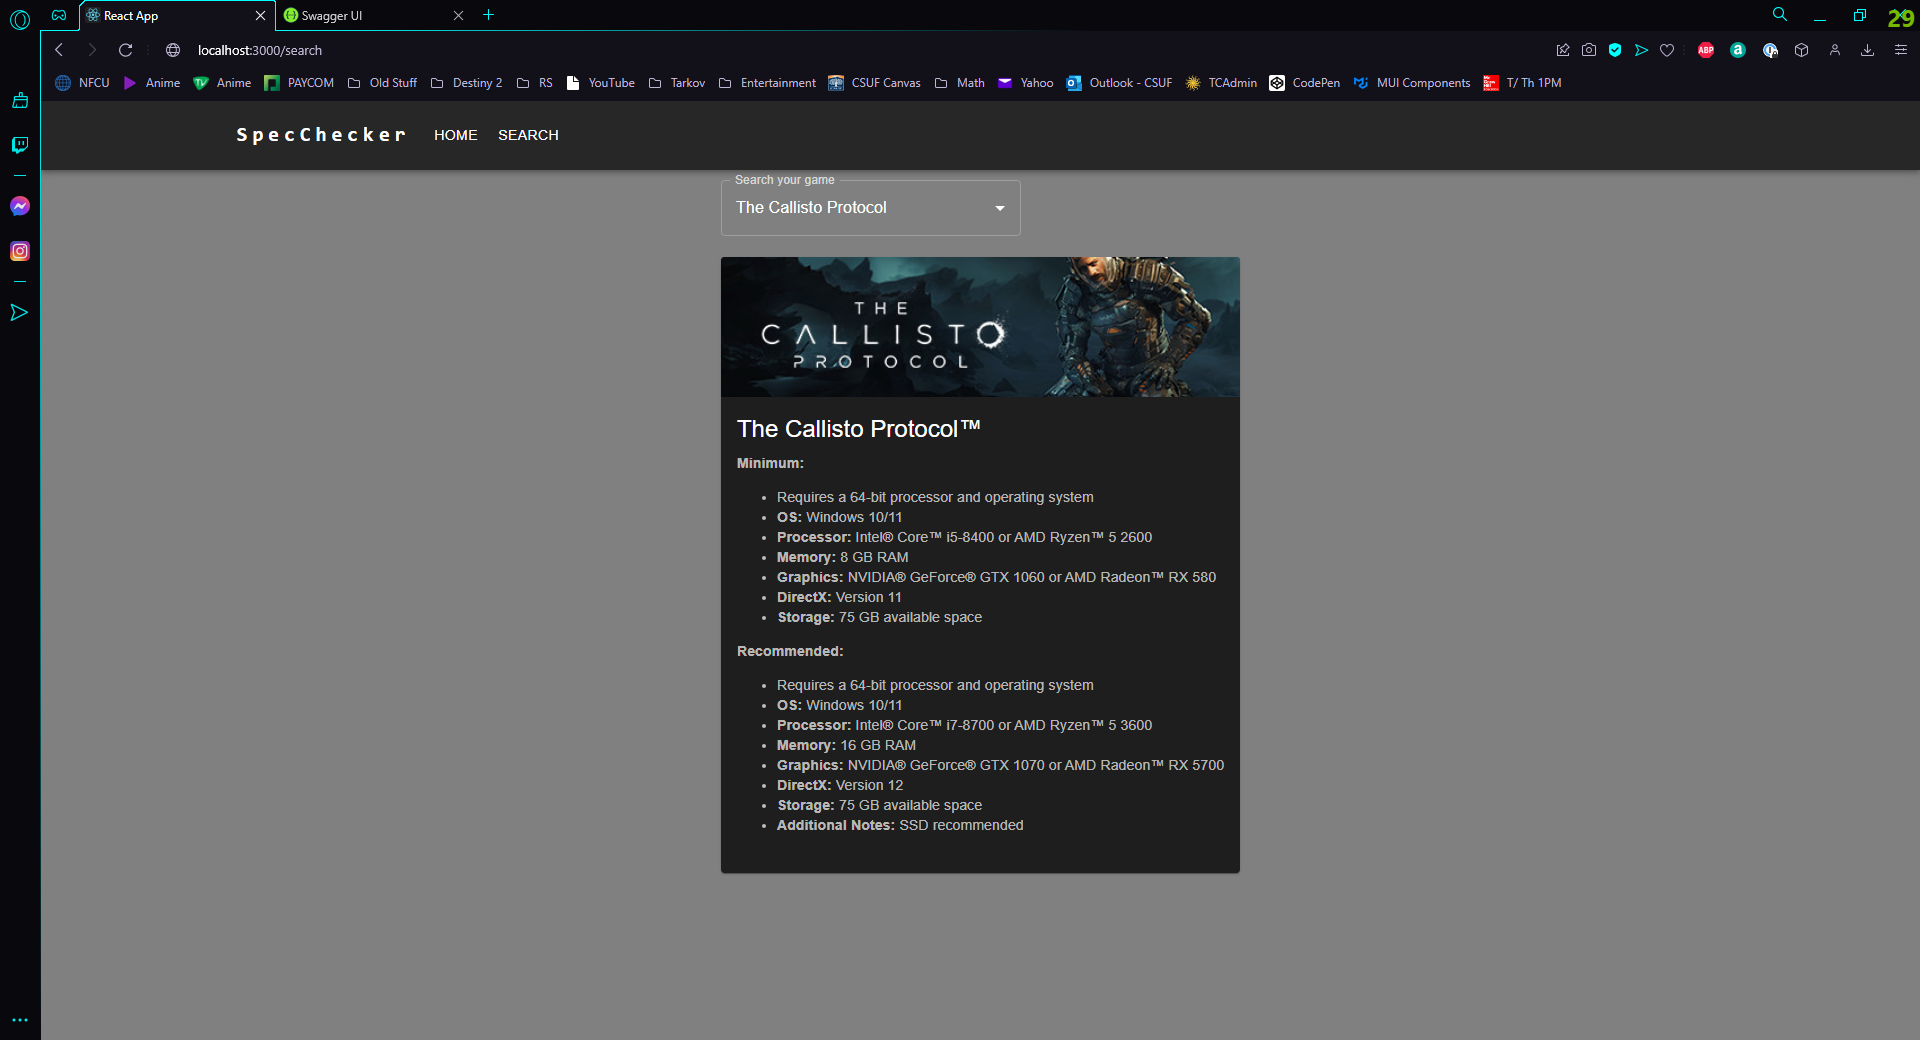Click the heart bookmark icon in address bar
This screenshot has width=1920, height=1040.
click(x=1667, y=50)
